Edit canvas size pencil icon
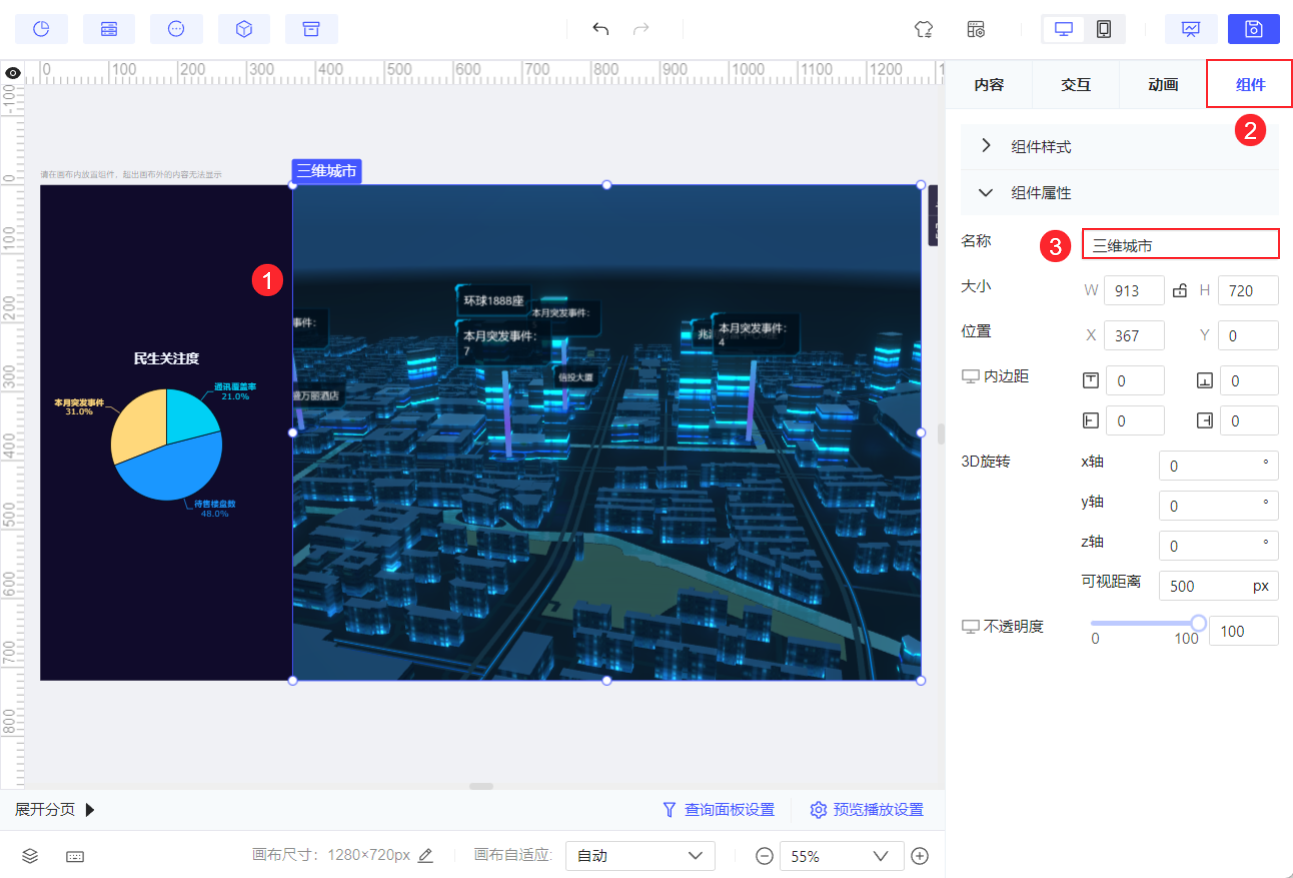This screenshot has height=878, width=1293. click(426, 856)
